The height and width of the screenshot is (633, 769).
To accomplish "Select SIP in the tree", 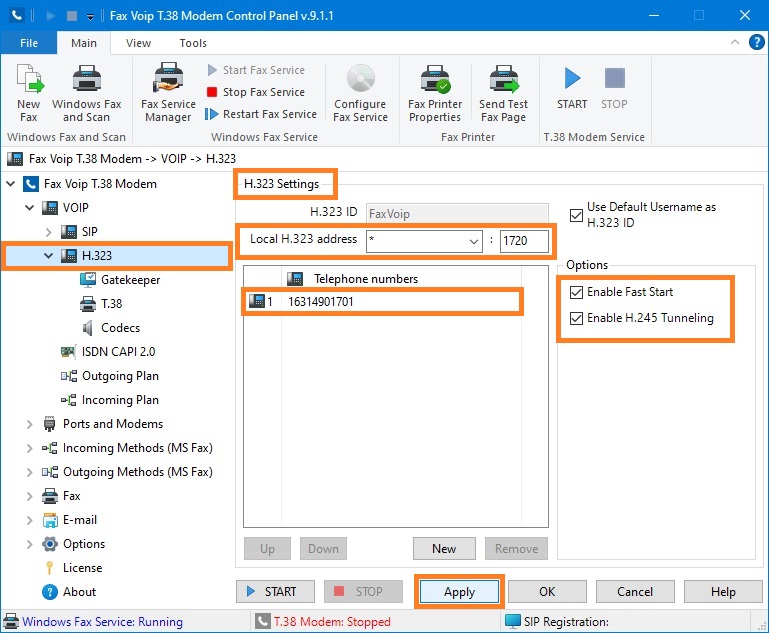I will (x=89, y=232).
